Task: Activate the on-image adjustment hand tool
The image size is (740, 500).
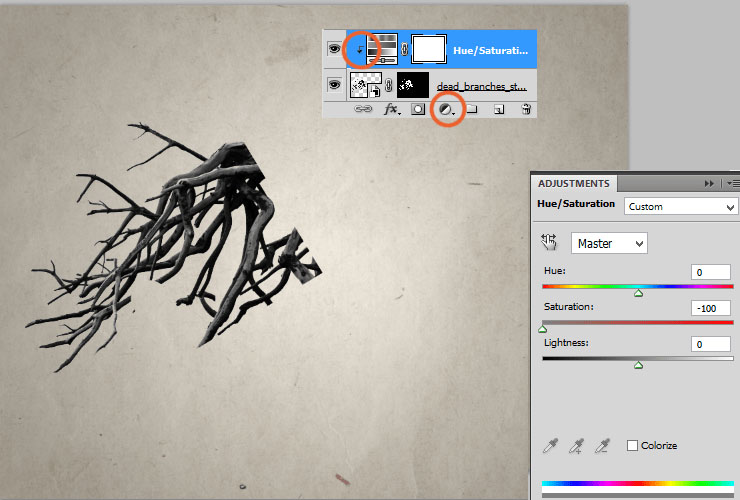Action: (549, 242)
